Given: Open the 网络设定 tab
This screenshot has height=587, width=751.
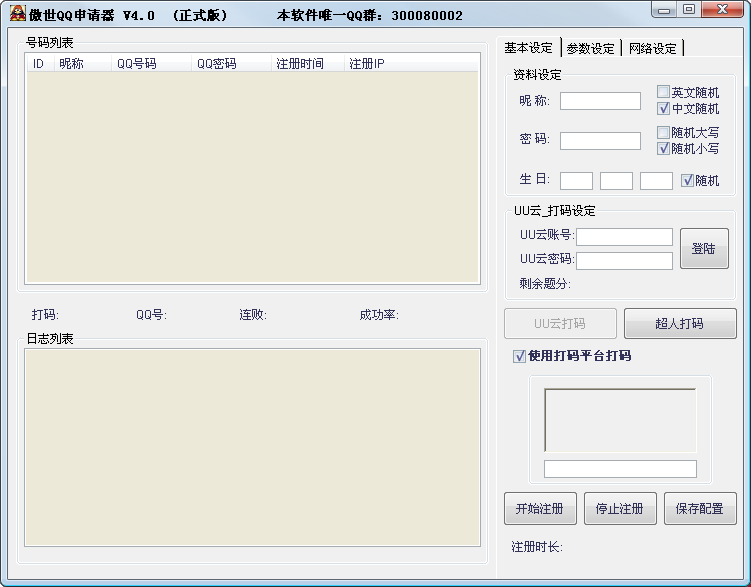Looking at the screenshot, I should point(652,48).
